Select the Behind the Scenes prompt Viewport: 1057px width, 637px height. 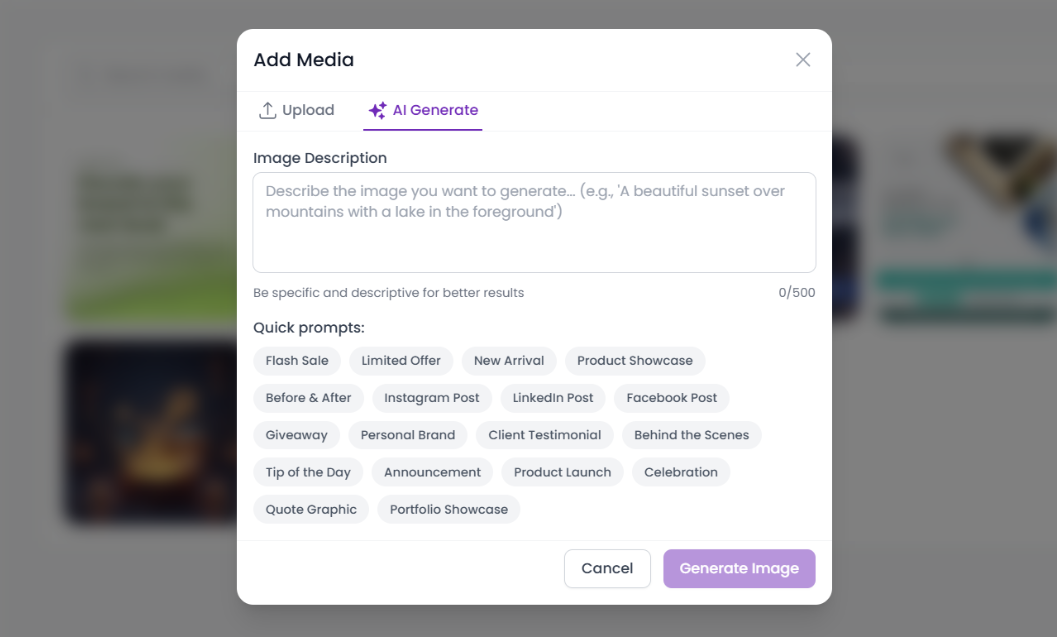[692, 435]
